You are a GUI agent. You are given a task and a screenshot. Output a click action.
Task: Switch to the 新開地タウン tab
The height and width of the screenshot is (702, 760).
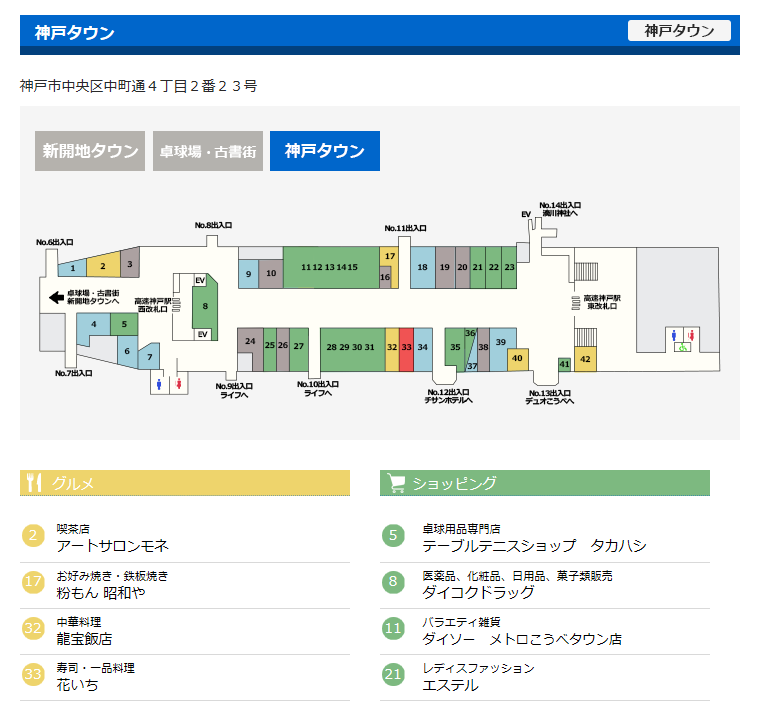pos(90,151)
